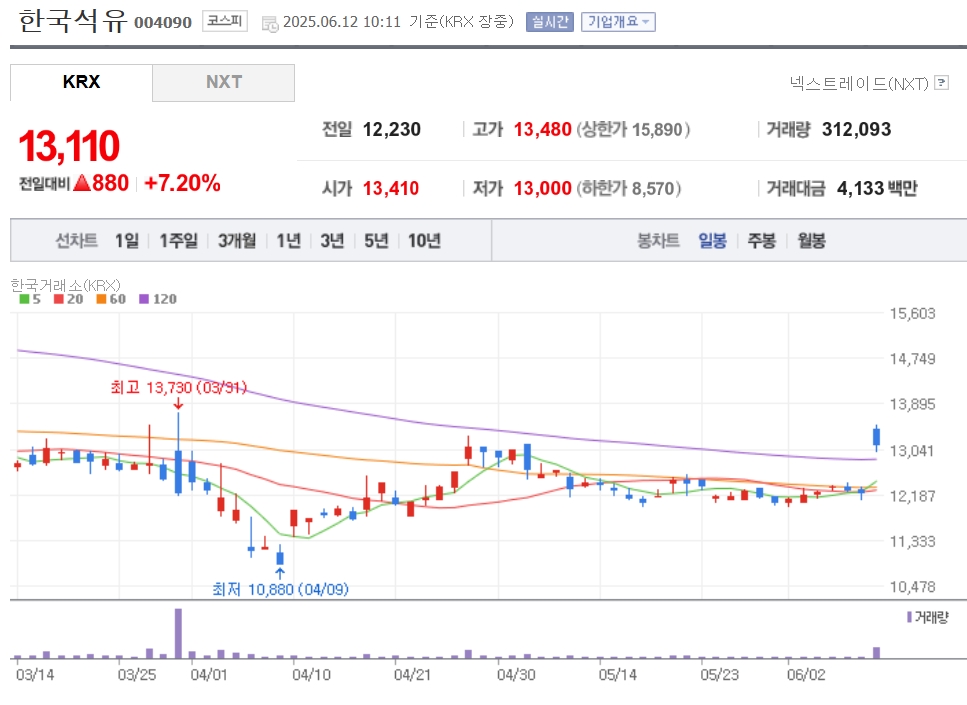Image resolution: width=967 pixels, height=705 pixels.
Task: Click the 저가 value 13,000
Action: tap(543, 188)
